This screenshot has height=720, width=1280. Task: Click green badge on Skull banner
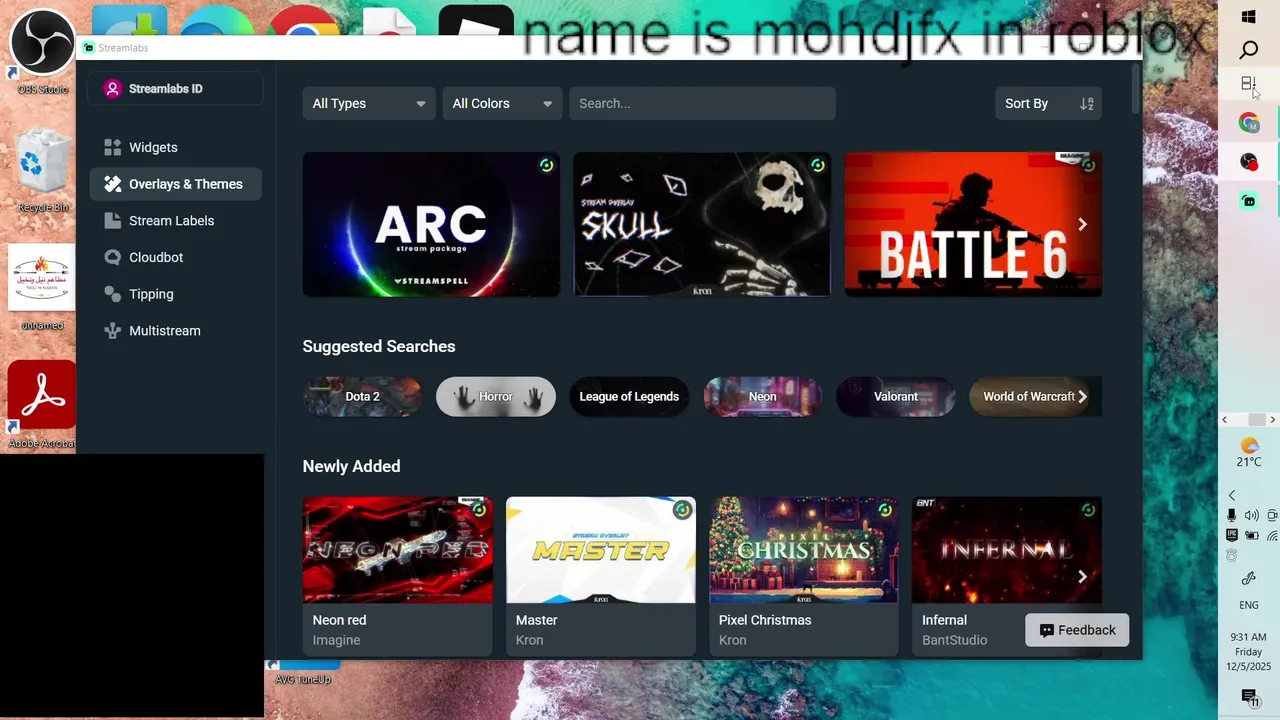818,165
